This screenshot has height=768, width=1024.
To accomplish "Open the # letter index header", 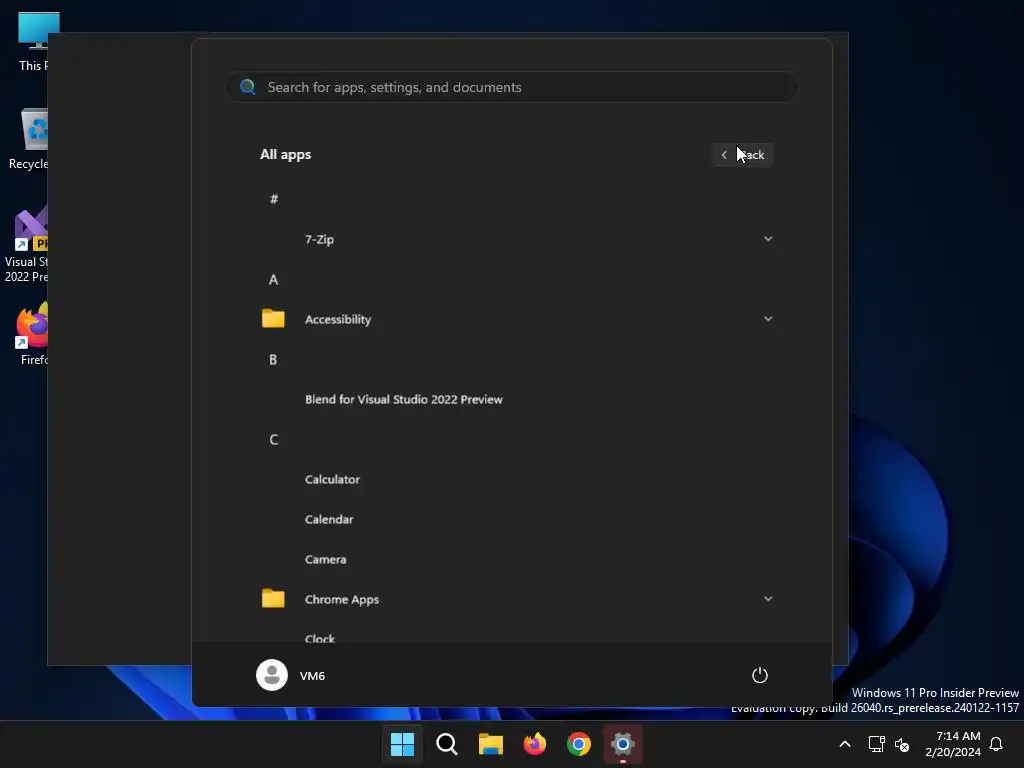I will (274, 199).
